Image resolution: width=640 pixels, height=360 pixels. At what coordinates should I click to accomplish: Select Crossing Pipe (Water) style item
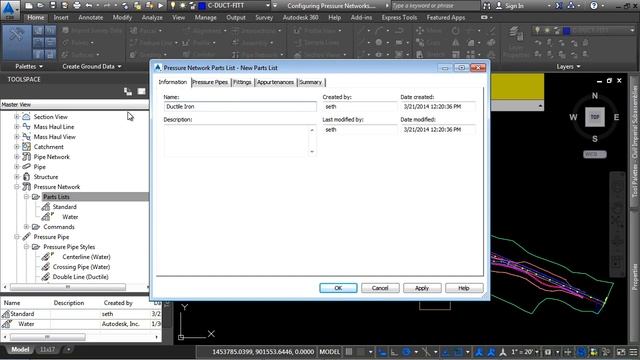tap(81, 267)
